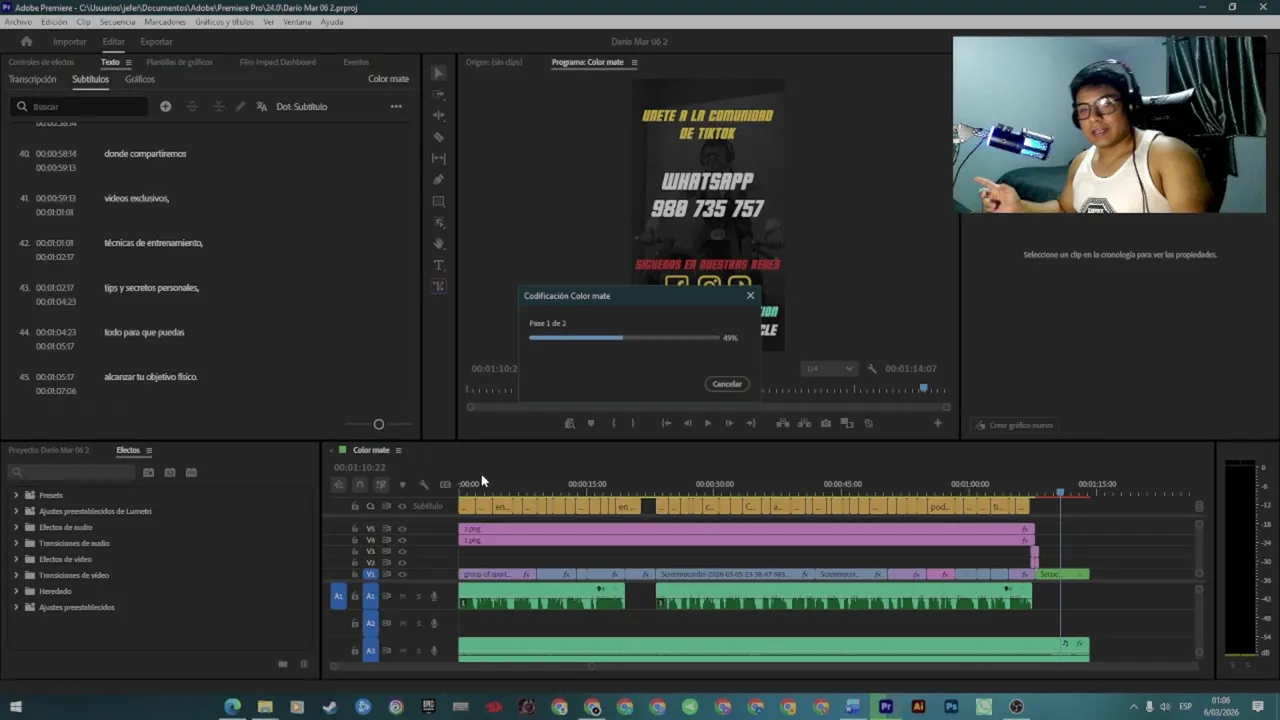The image size is (1280, 720).
Task: Toggle snap in timeline magnet icon
Action: click(x=360, y=485)
